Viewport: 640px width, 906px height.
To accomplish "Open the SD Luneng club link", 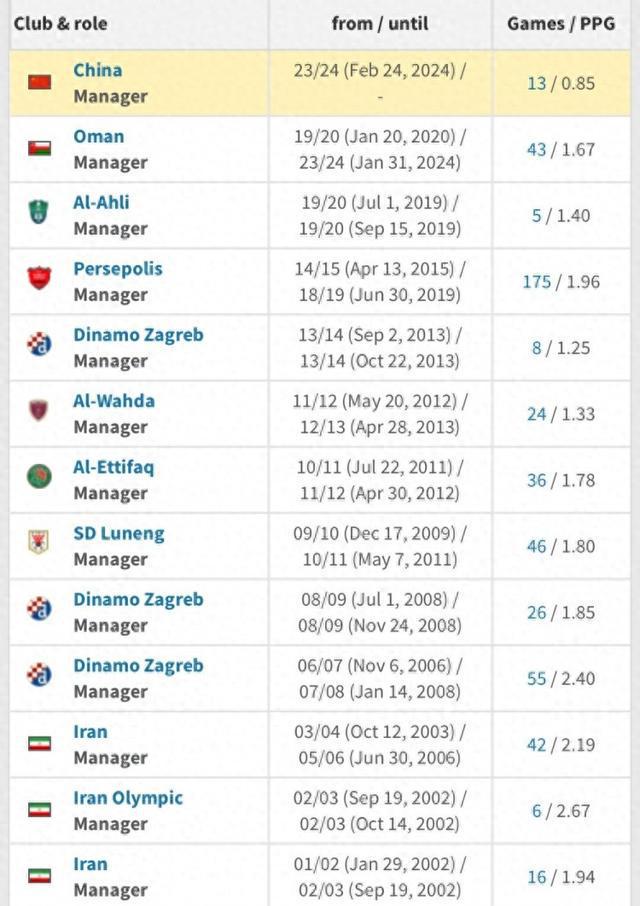I will point(119,533).
